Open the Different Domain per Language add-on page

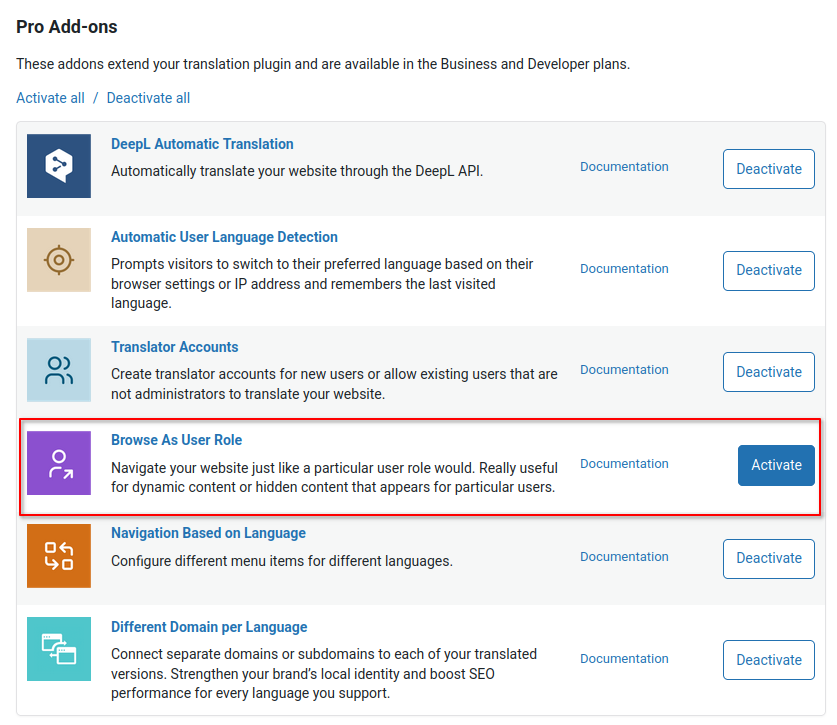point(209,627)
